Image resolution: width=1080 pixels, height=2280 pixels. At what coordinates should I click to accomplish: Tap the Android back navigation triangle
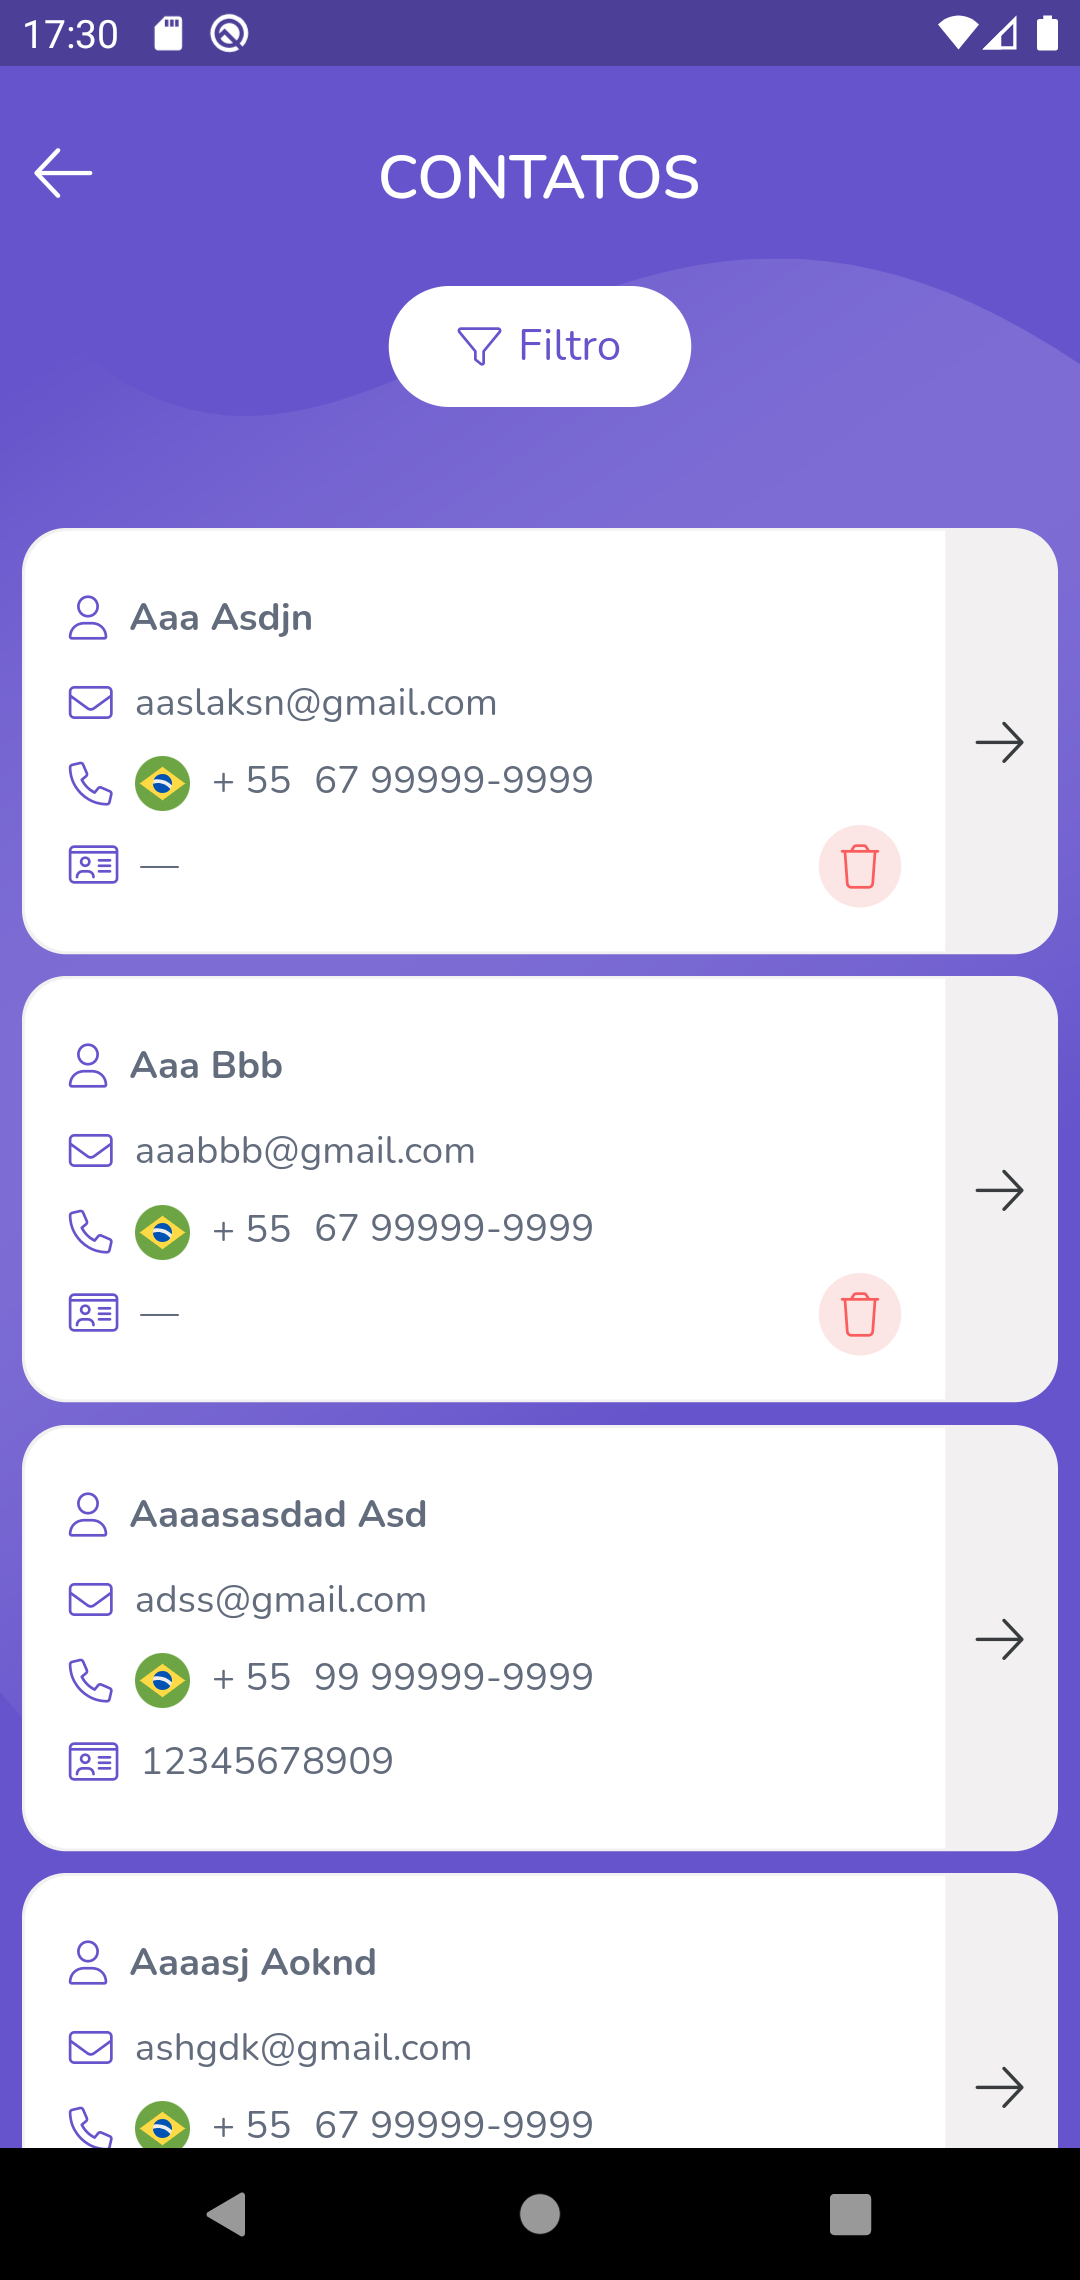[227, 2214]
